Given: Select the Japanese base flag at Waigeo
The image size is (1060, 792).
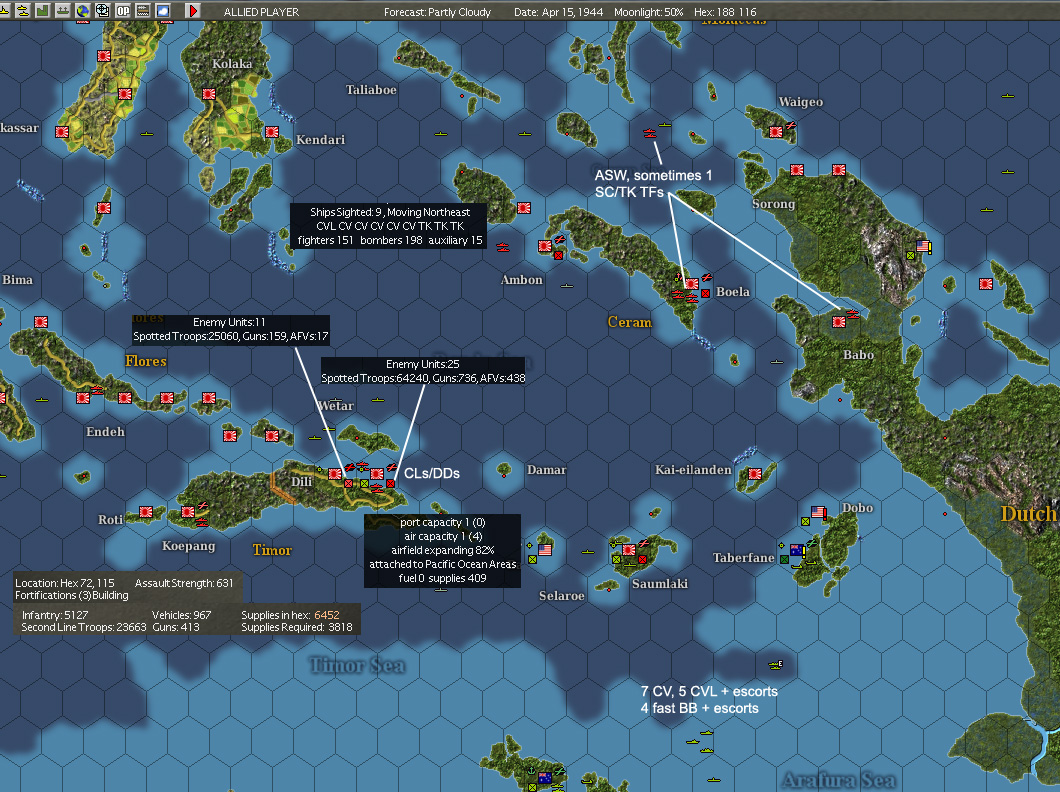Looking at the screenshot, I should [x=776, y=132].
